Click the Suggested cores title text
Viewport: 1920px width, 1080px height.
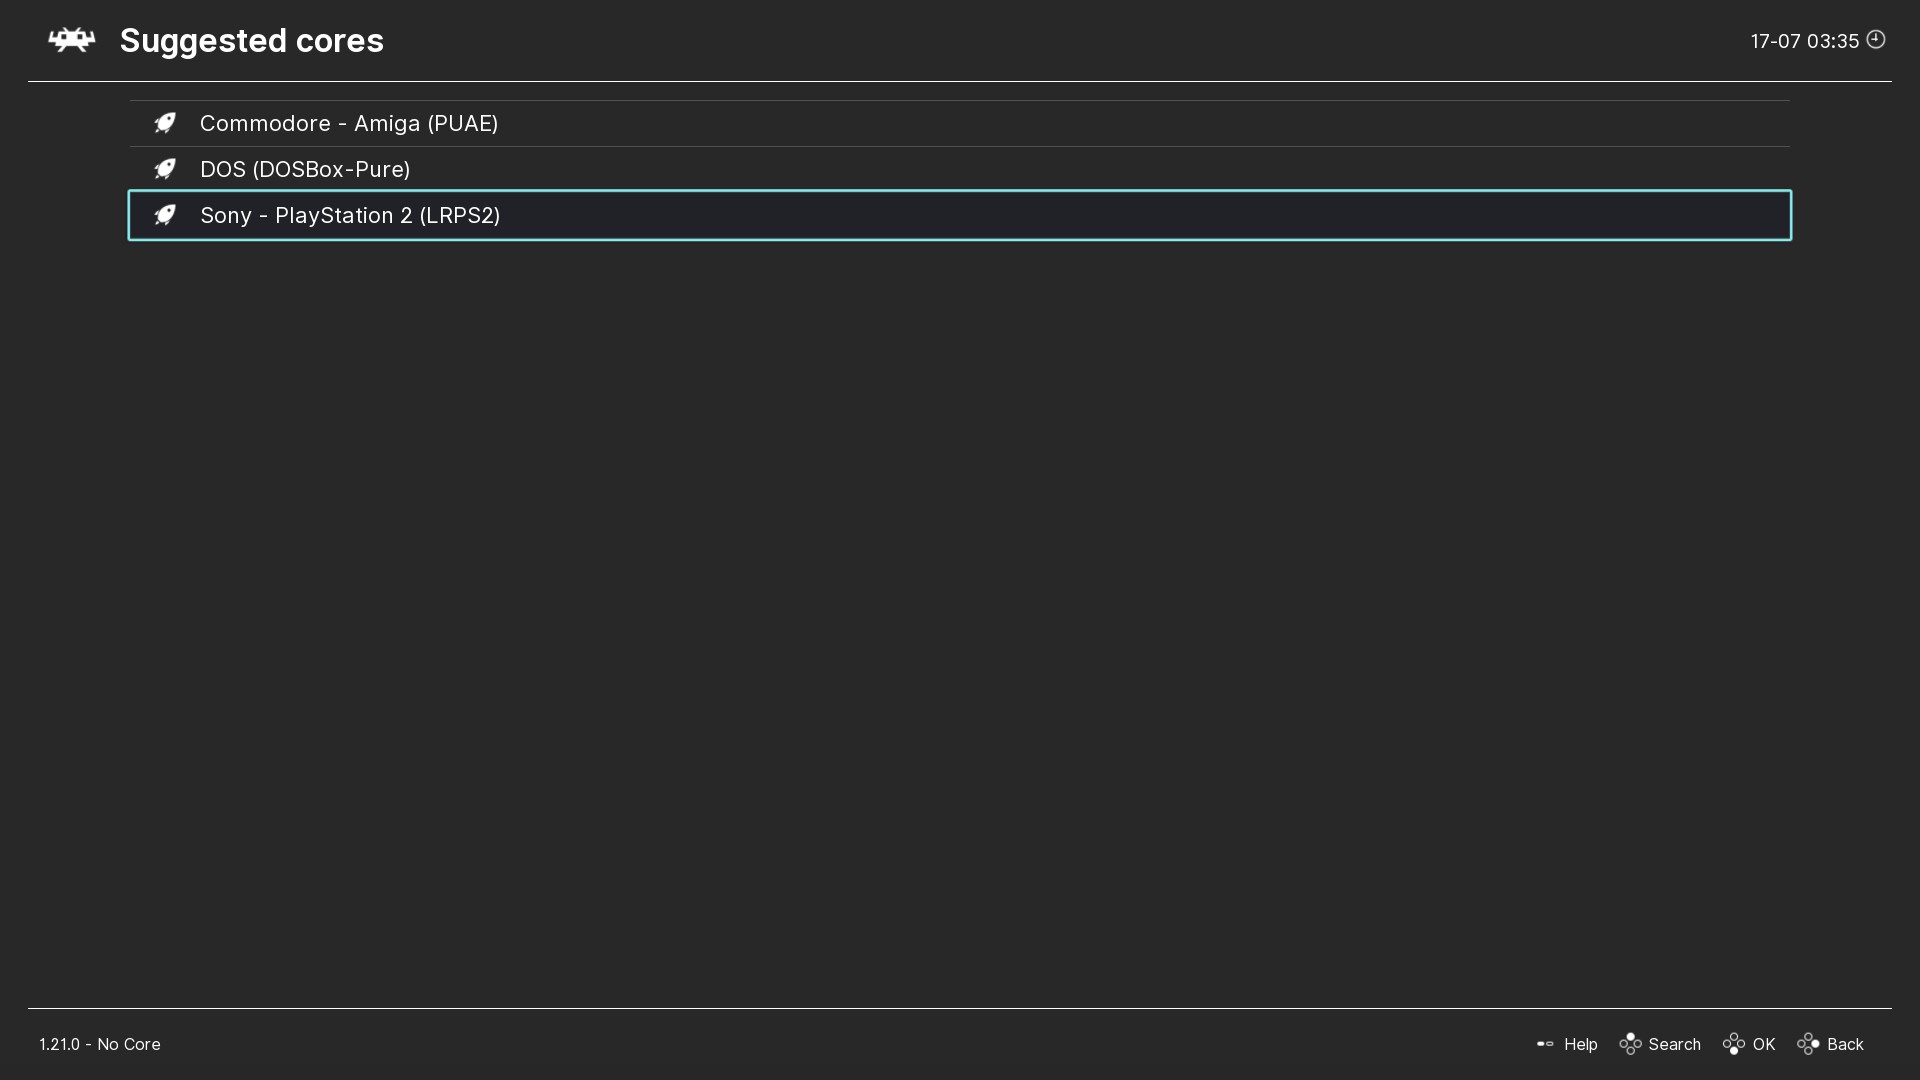[x=251, y=41]
